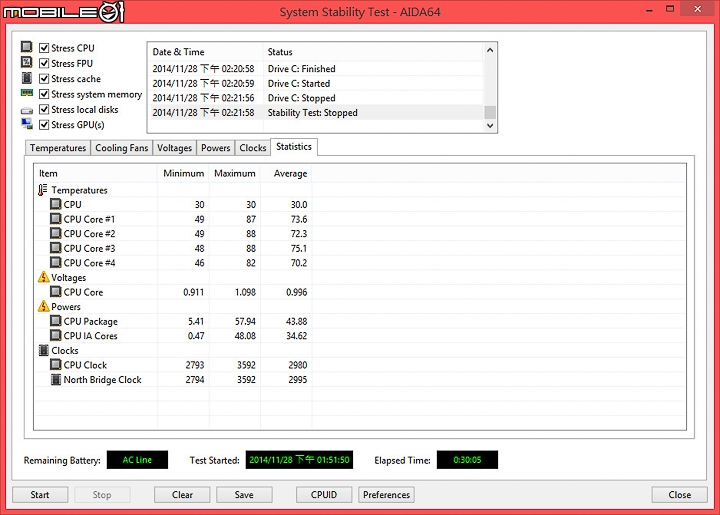Click the chip icon next to Clocks group
720x515 pixels.
click(x=44, y=350)
